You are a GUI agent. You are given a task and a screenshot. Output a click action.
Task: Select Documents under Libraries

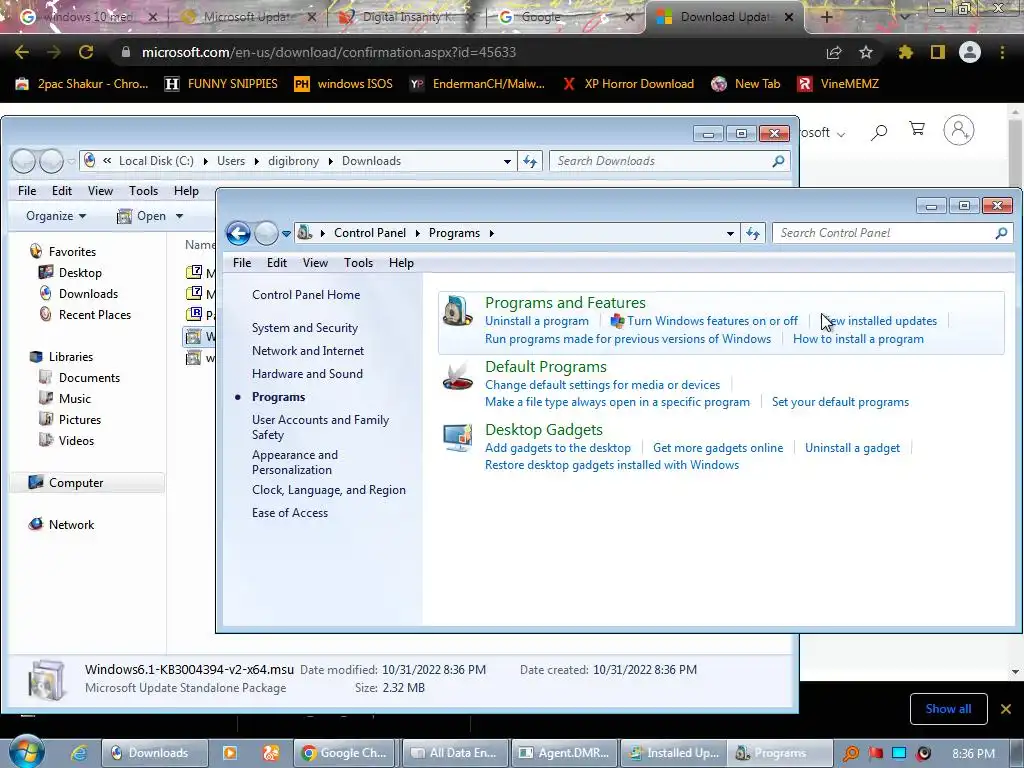point(89,377)
